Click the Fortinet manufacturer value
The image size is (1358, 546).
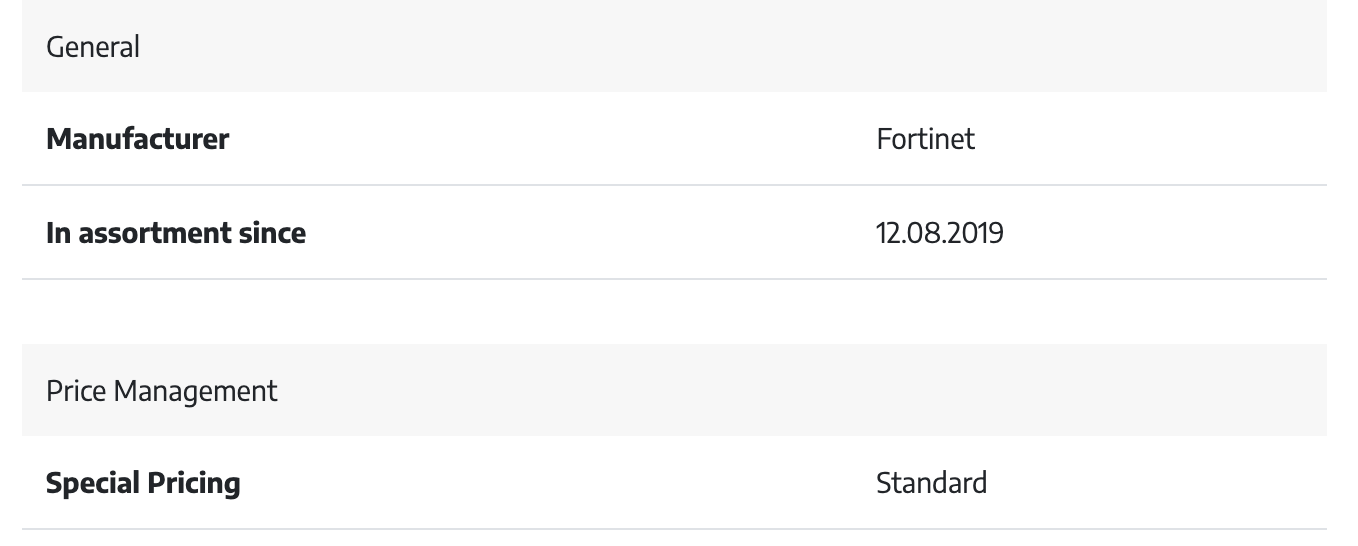(925, 139)
